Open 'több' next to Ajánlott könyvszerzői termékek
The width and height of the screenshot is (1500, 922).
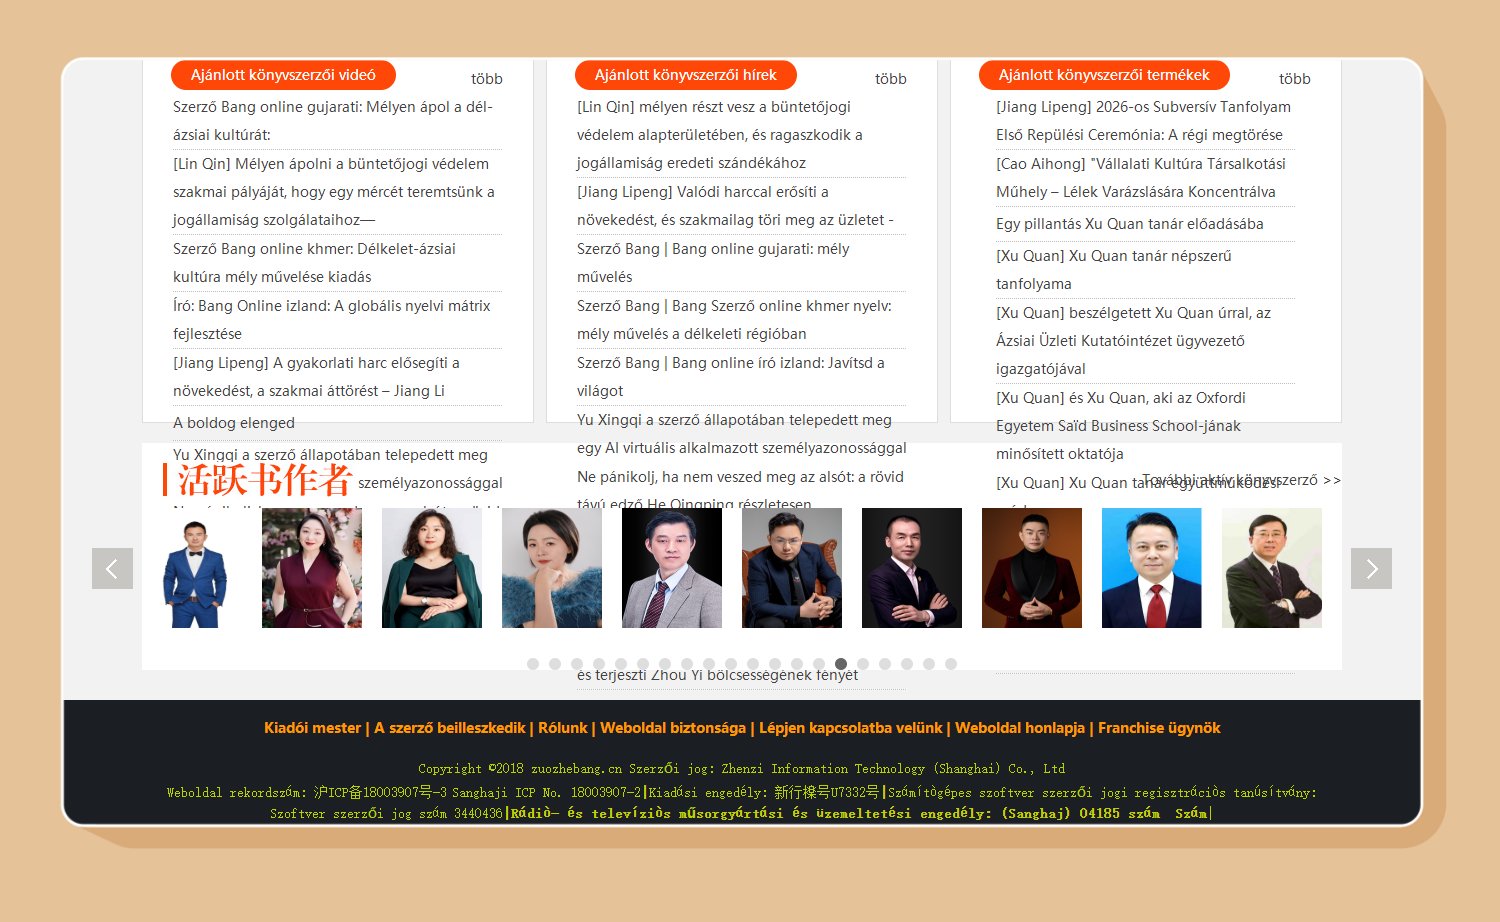pos(1294,79)
